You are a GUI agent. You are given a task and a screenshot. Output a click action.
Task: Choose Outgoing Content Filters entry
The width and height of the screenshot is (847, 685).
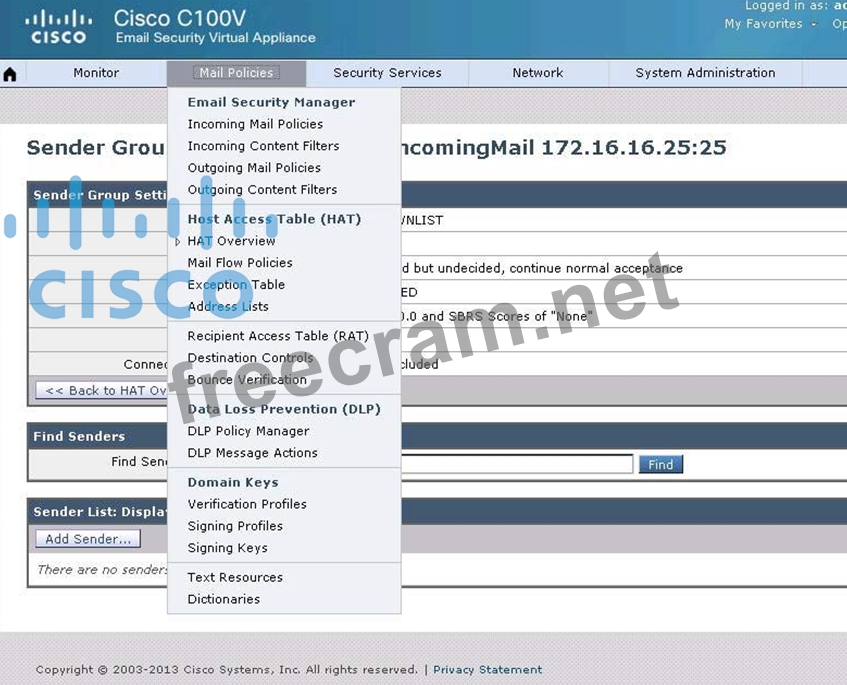262,190
